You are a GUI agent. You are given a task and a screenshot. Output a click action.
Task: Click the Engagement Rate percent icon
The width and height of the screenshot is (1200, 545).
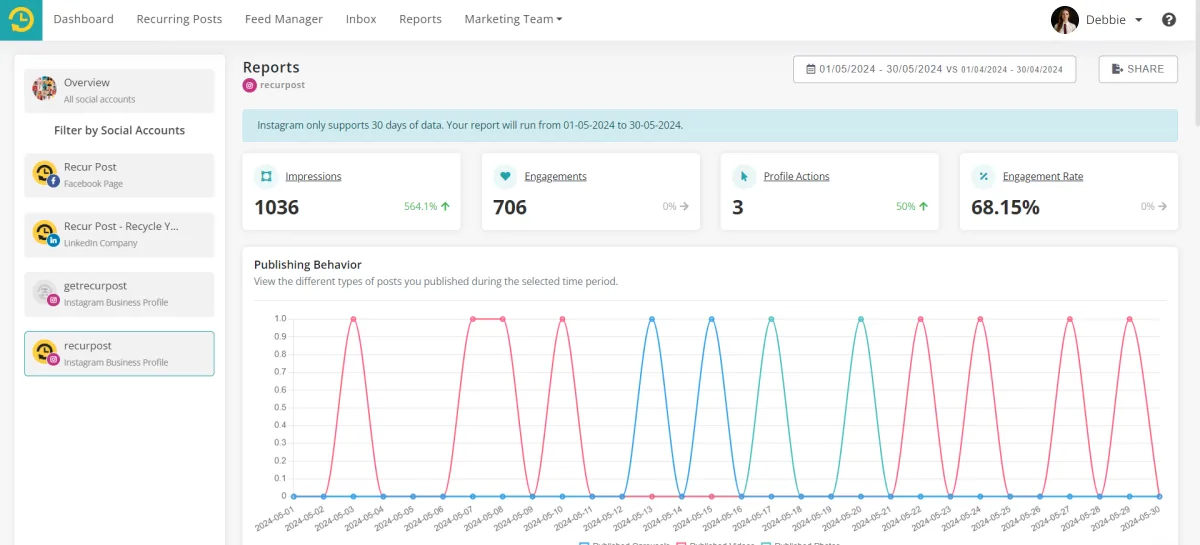point(983,177)
